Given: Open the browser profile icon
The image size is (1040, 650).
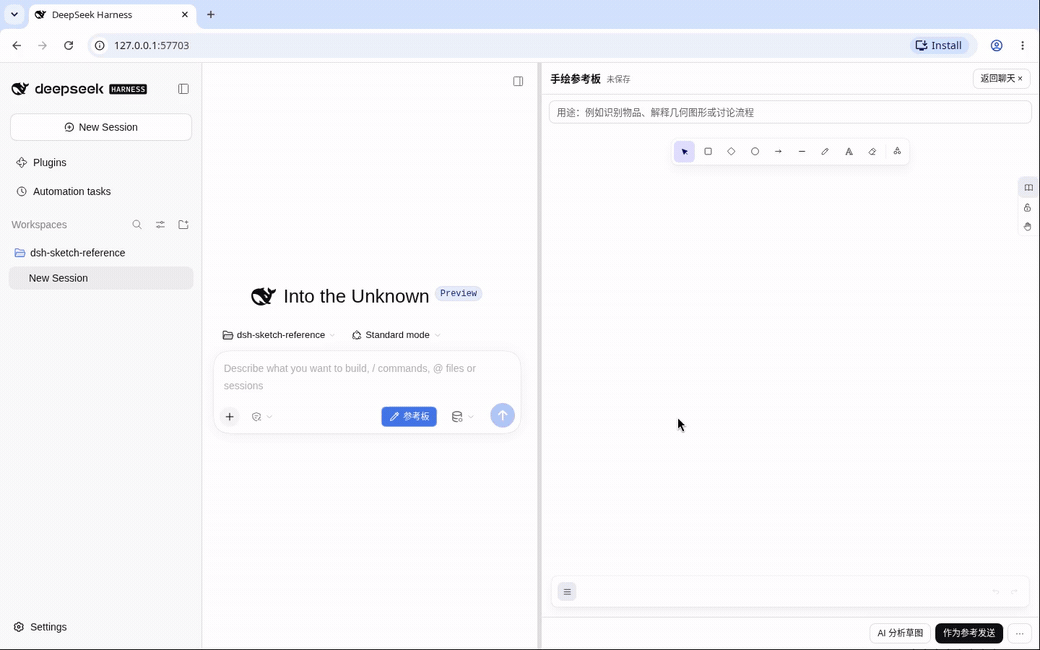Looking at the screenshot, I should point(996,45).
